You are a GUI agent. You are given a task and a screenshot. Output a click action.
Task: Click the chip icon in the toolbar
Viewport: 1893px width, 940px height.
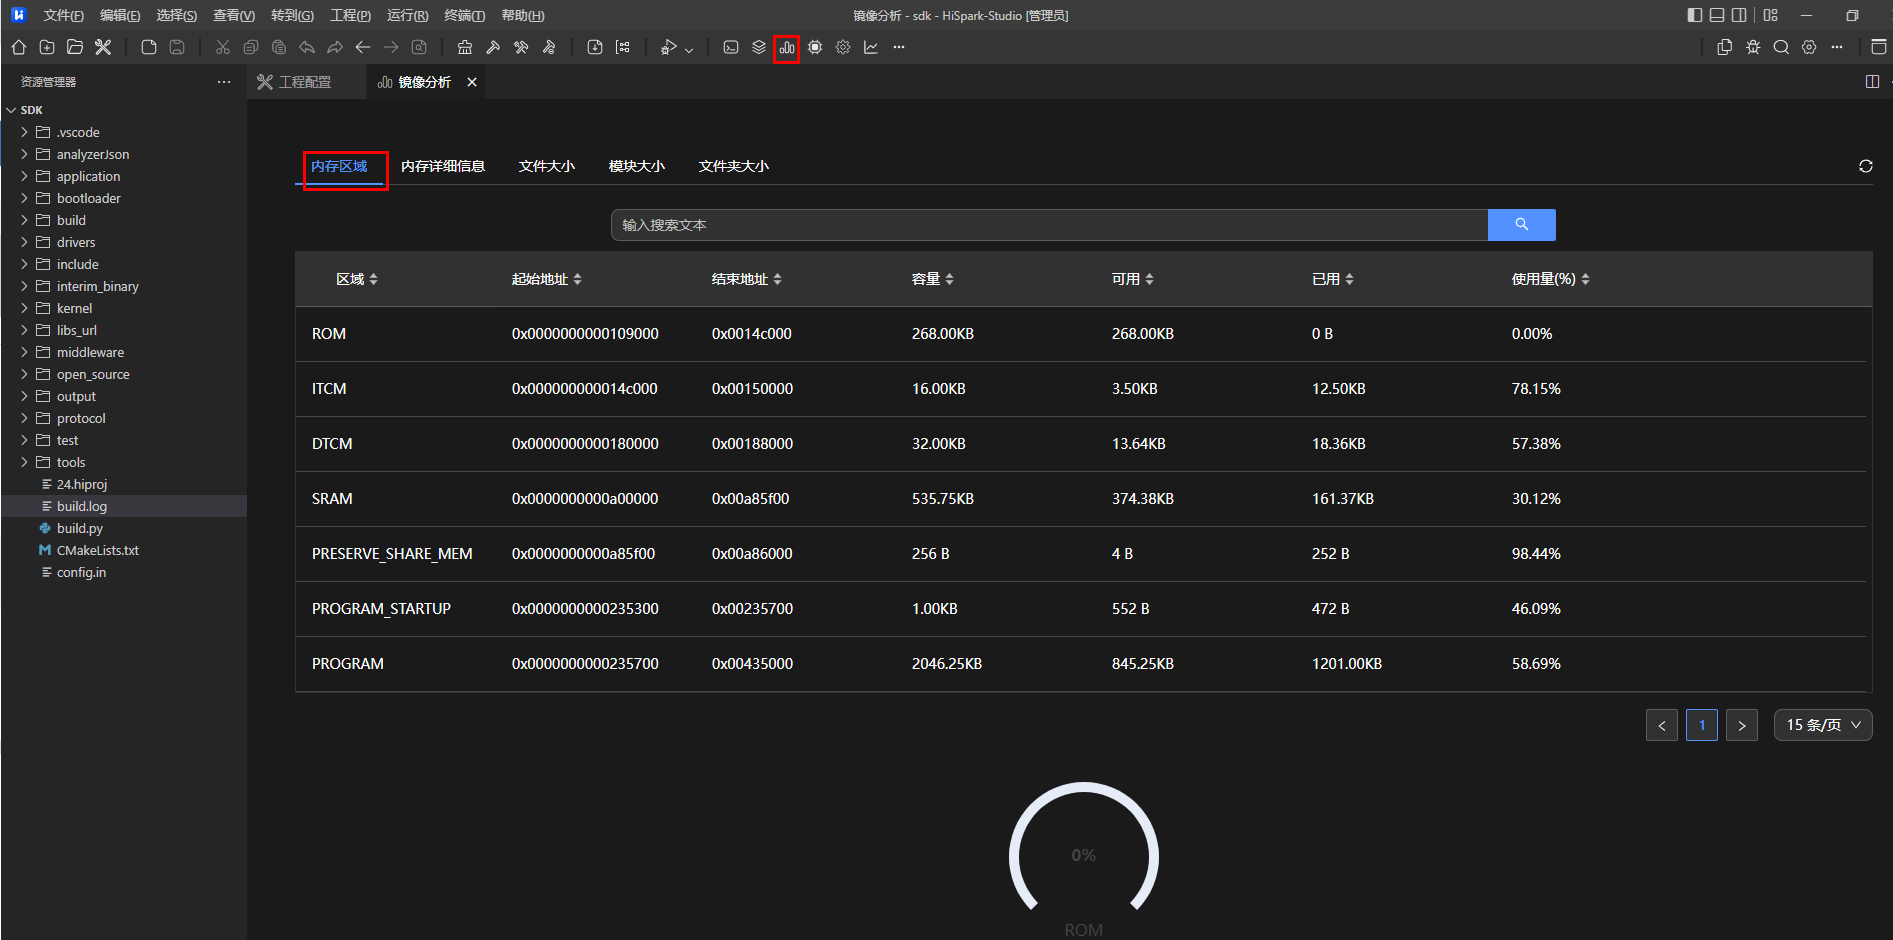click(815, 47)
